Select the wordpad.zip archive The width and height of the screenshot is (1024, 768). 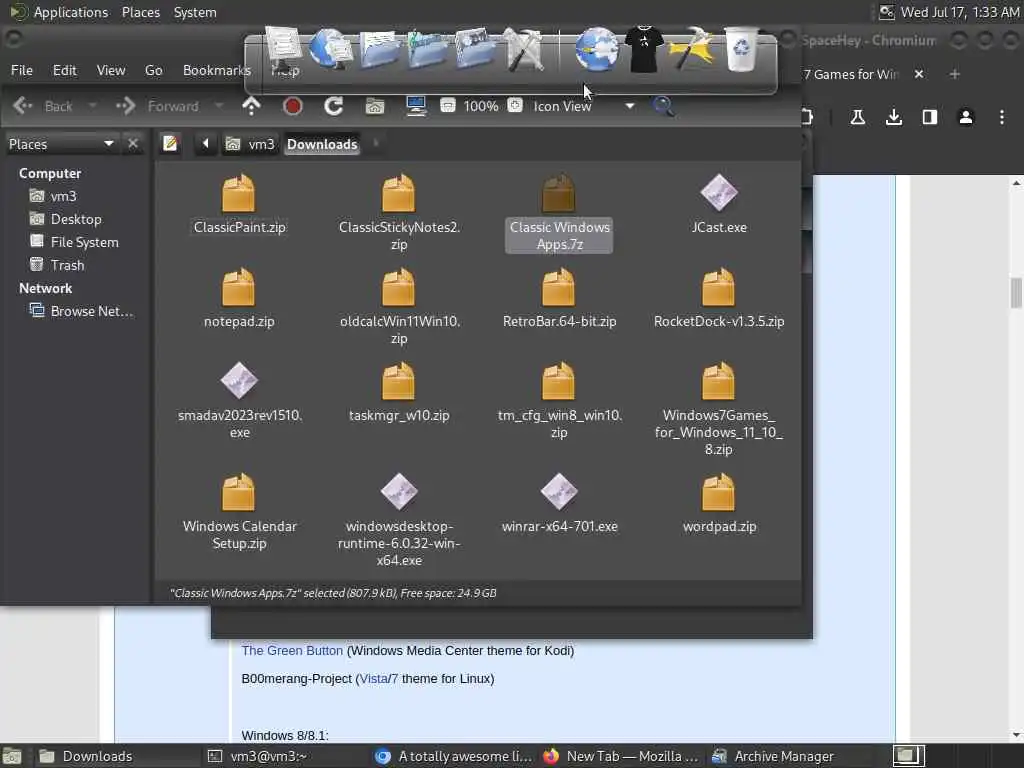pos(719,503)
